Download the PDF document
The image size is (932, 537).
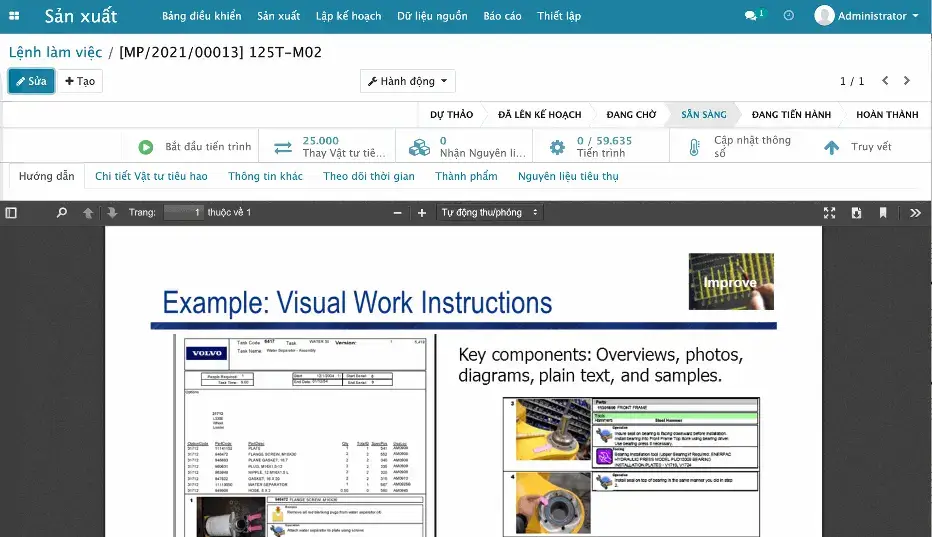pyautogui.click(x=856, y=213)
